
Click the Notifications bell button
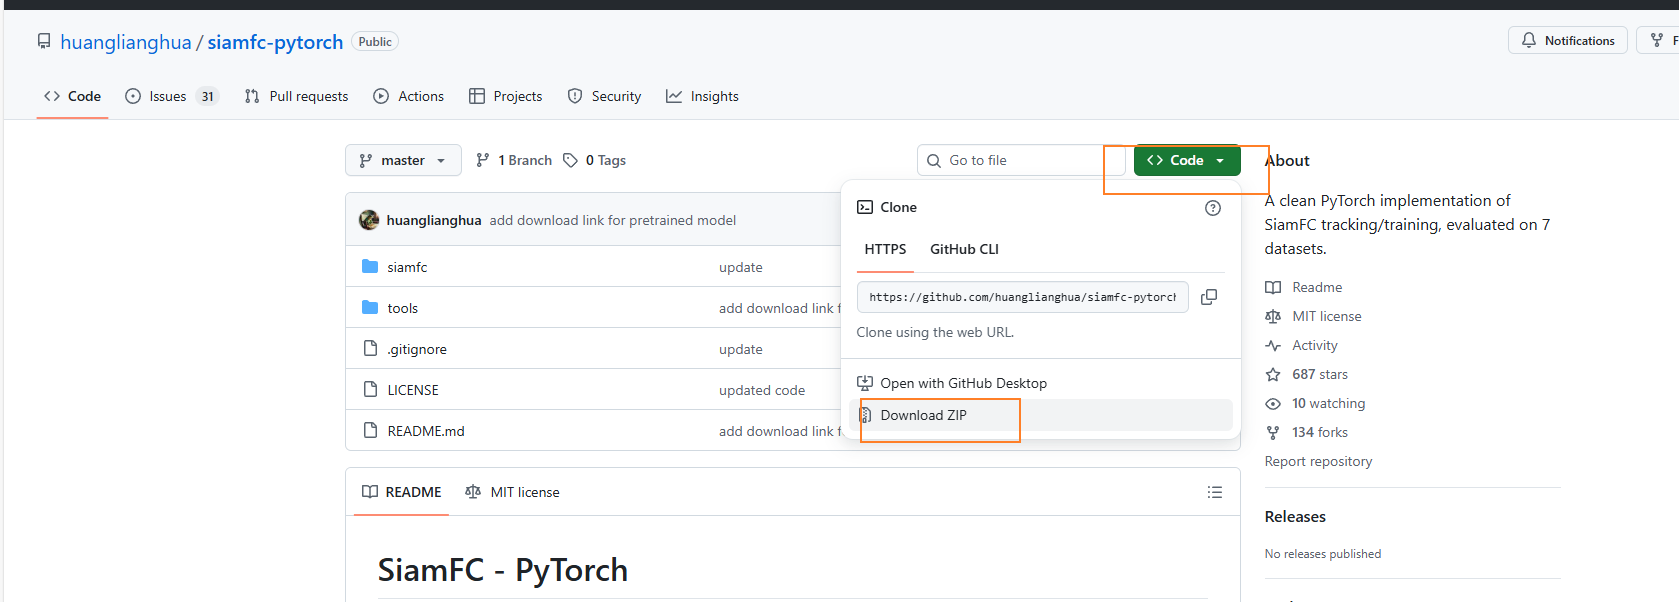click(1568, 40)
